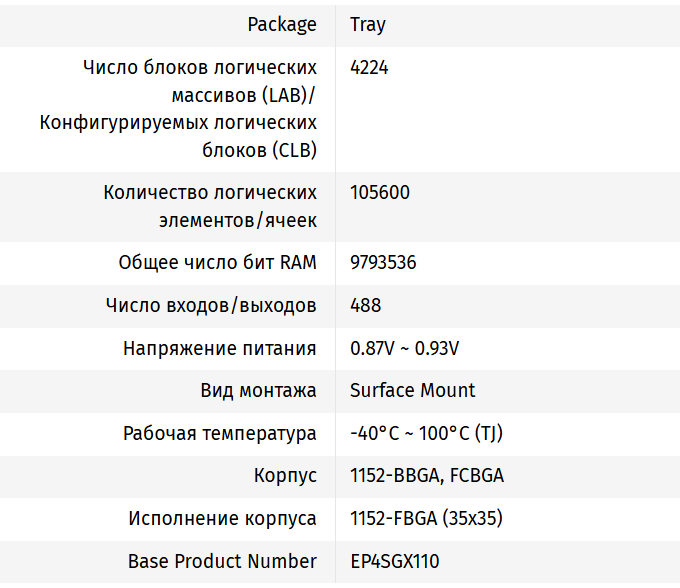Screen dimensions: 680x588
Task: Click the "Рабочая температура" label
Action: (x=220, y=433)
